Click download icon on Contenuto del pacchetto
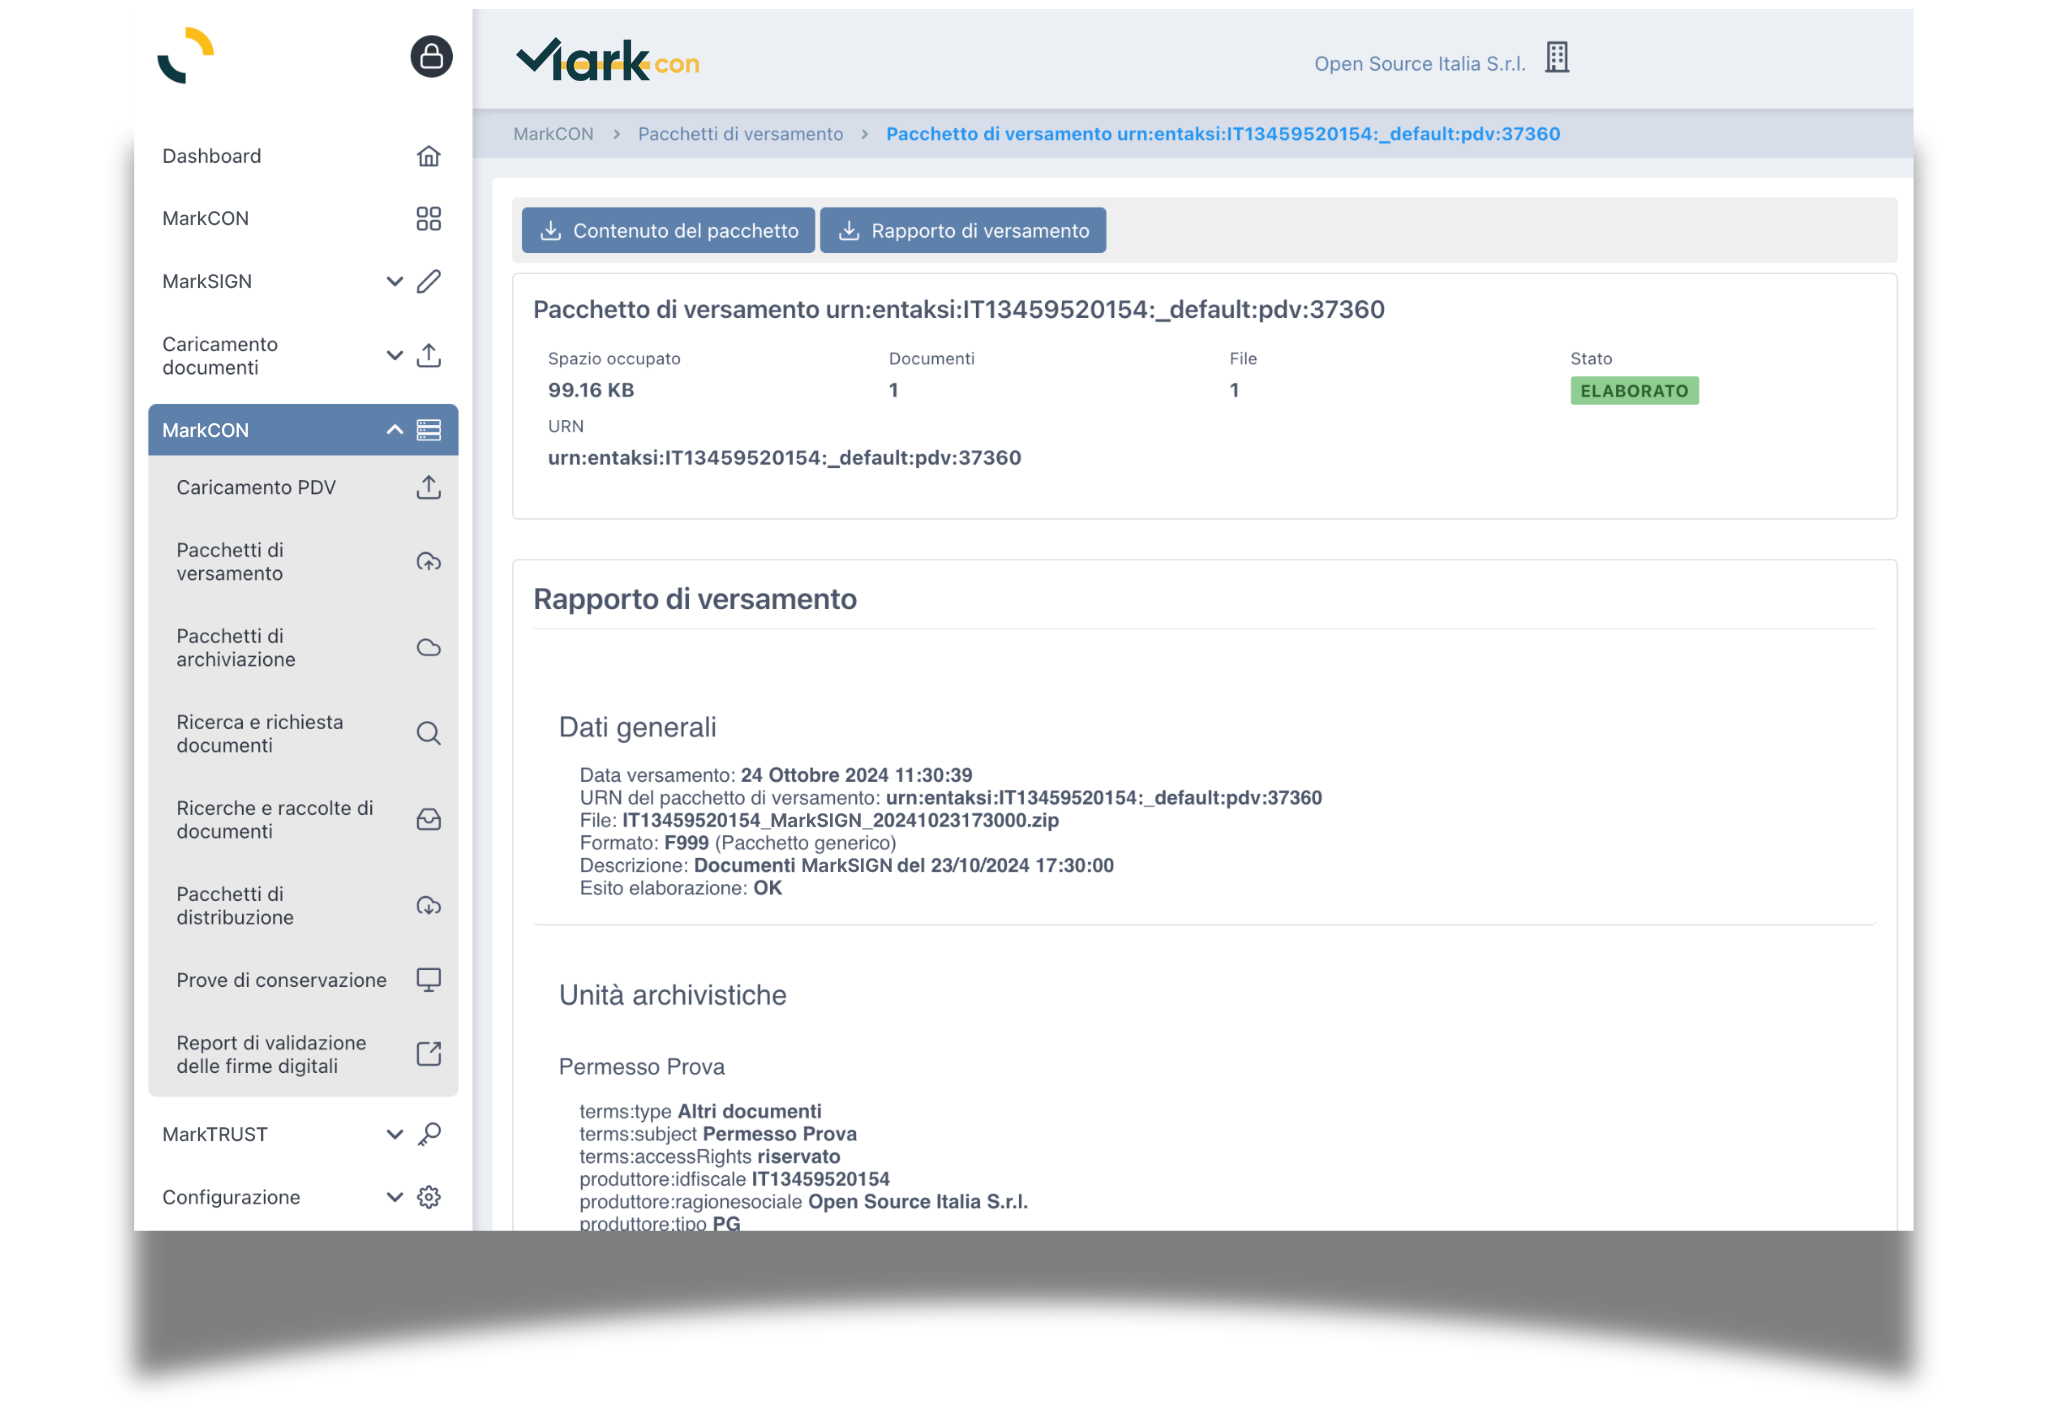Viewport: 2048px width, 1416px height. [550, 231]
